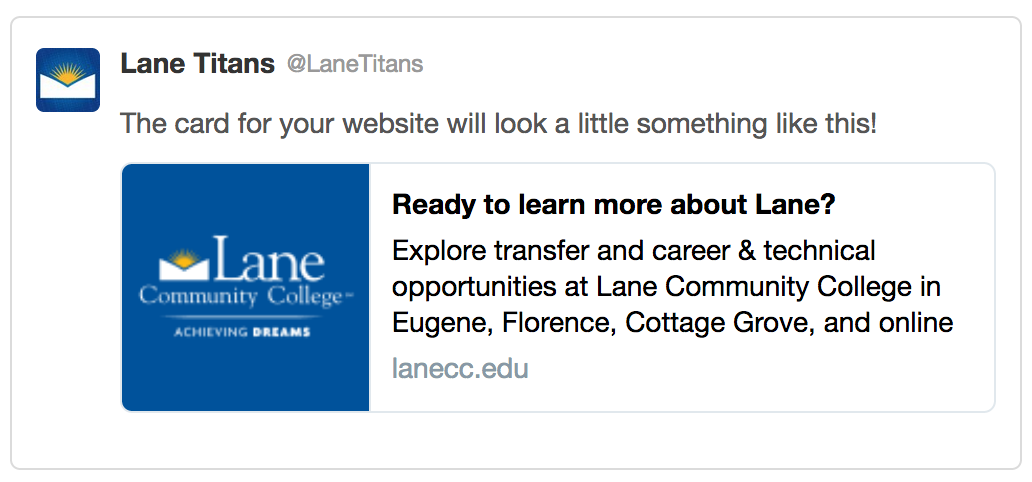Click the "ACHIEVING DREAMS" tagline
1032x482 pixels.
click(242, 332)
